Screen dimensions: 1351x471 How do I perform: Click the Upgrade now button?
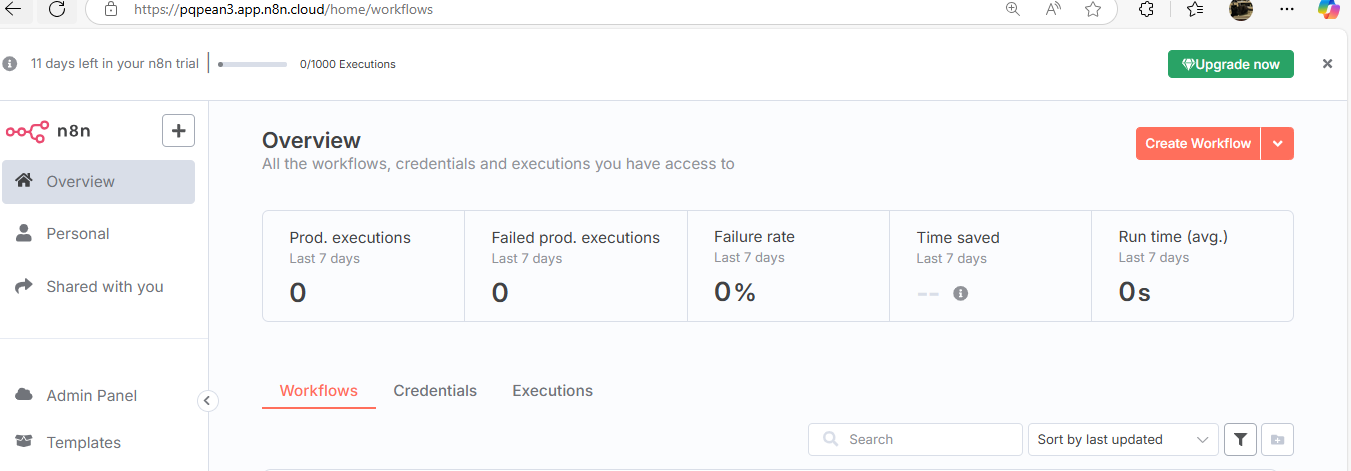coord(1231,64)
